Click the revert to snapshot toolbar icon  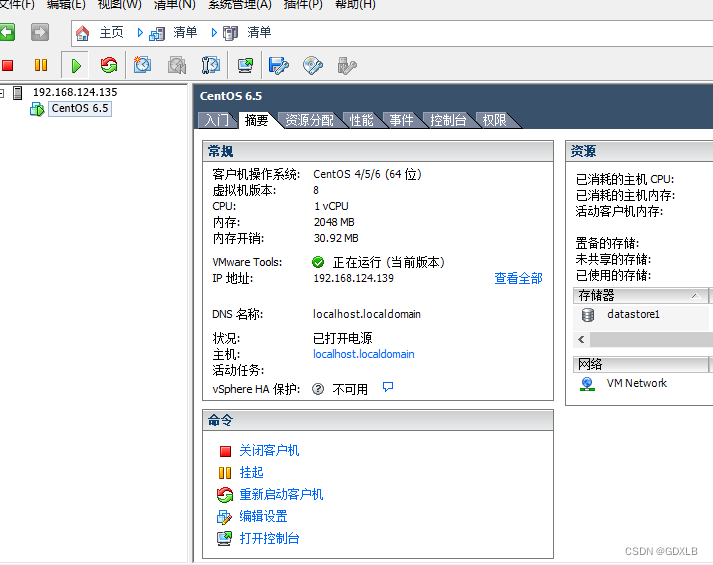[177, 65]
